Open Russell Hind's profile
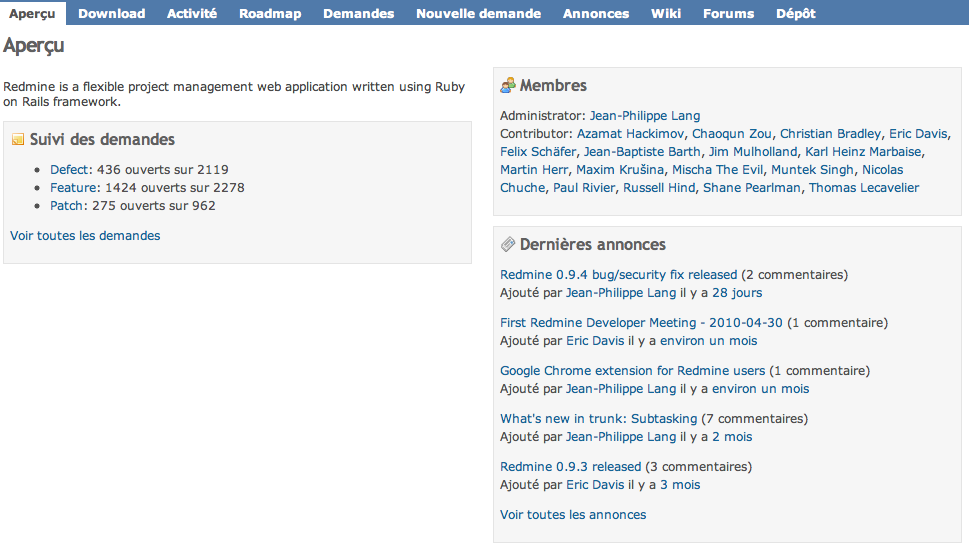Viewport: 969px width, 559px height. pyautogui.click(x=659, y=187)
